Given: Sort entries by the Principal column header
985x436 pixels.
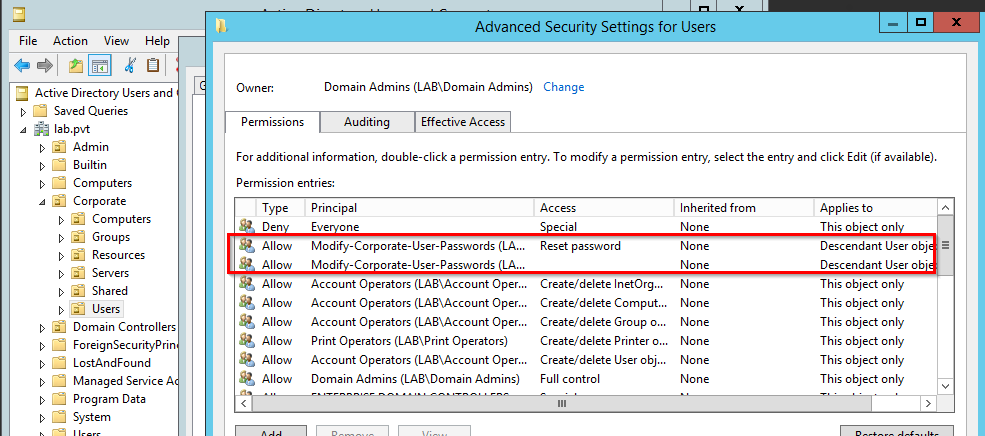Looking at the screenshot, I should 419,208.
